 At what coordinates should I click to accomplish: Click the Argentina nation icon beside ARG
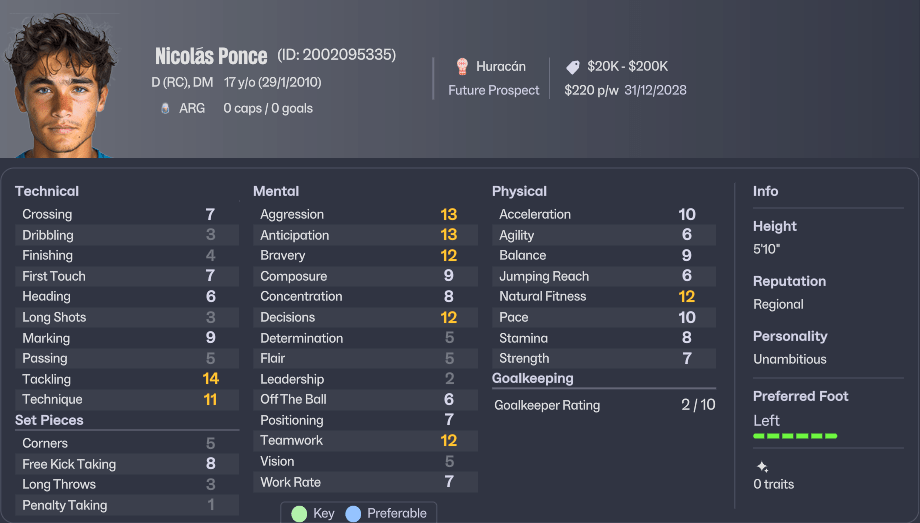click(x=165, y=108)
